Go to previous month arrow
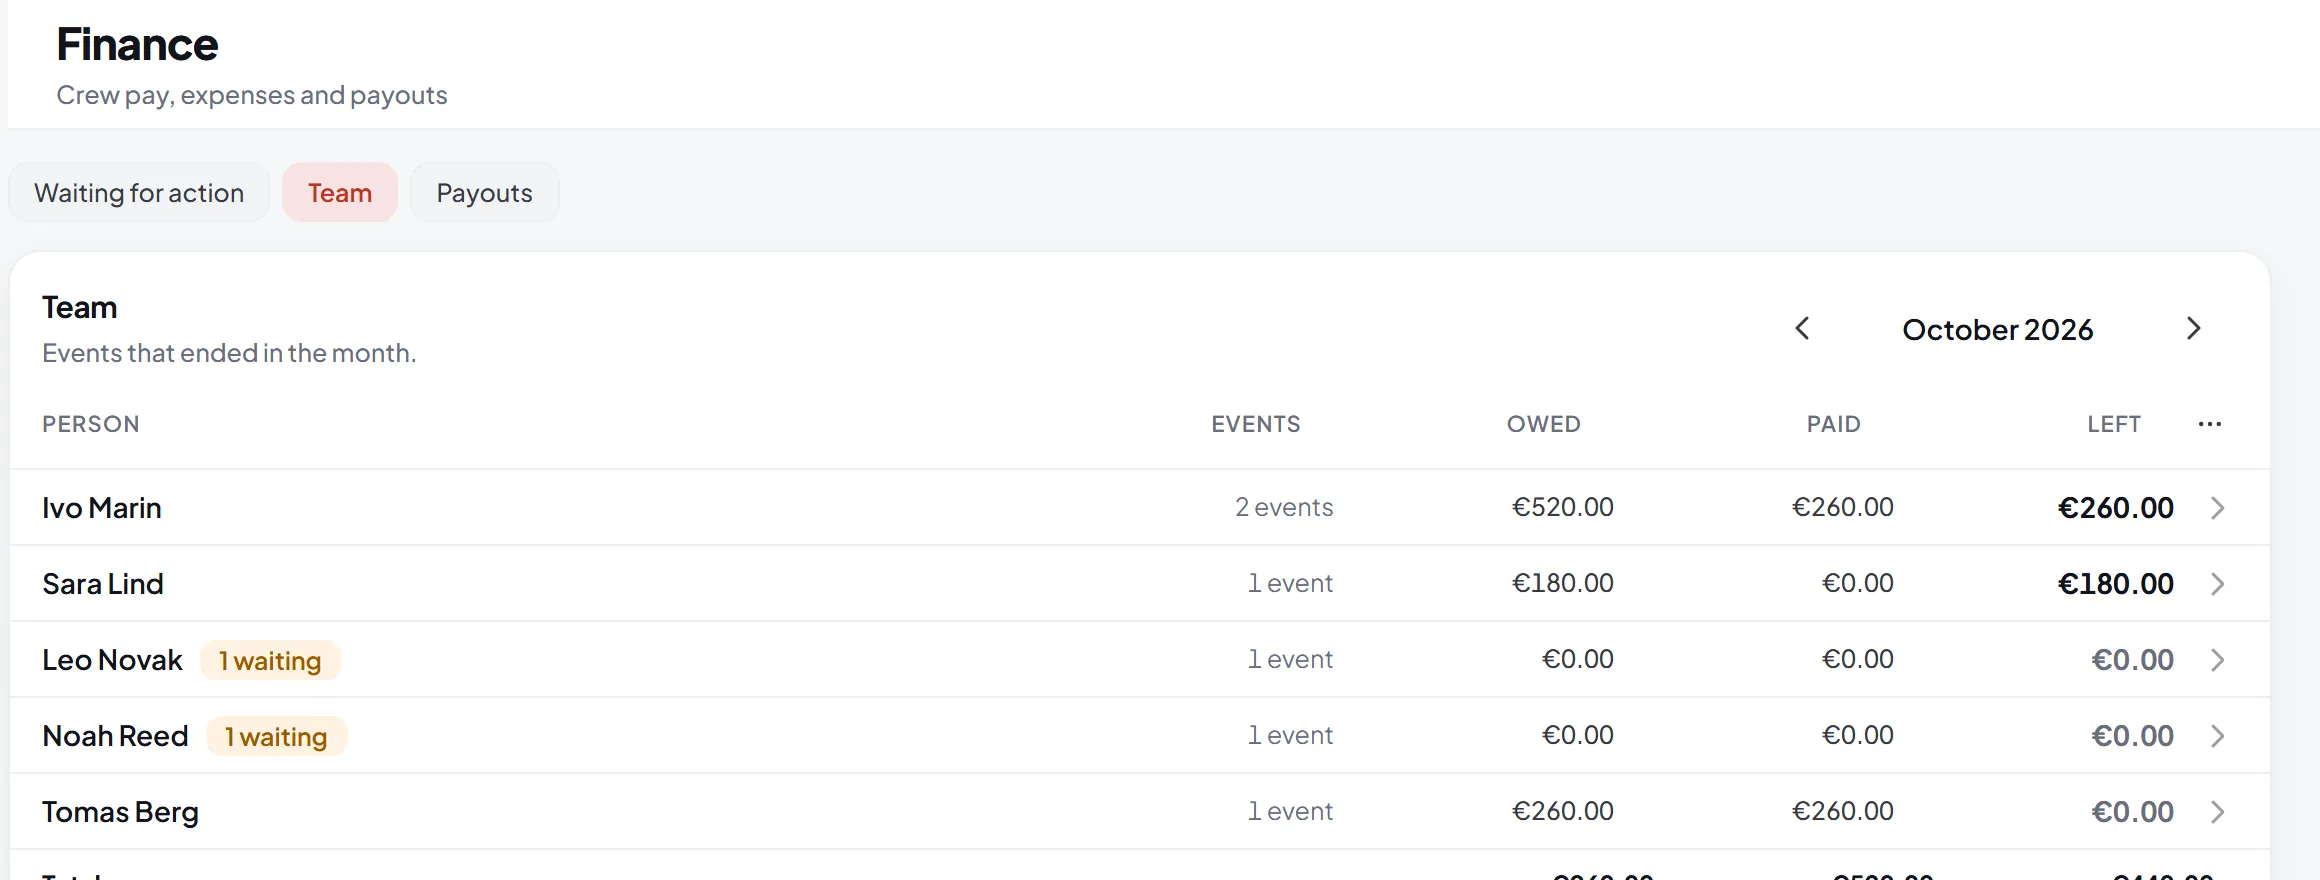 click(x=1802, y=329)
